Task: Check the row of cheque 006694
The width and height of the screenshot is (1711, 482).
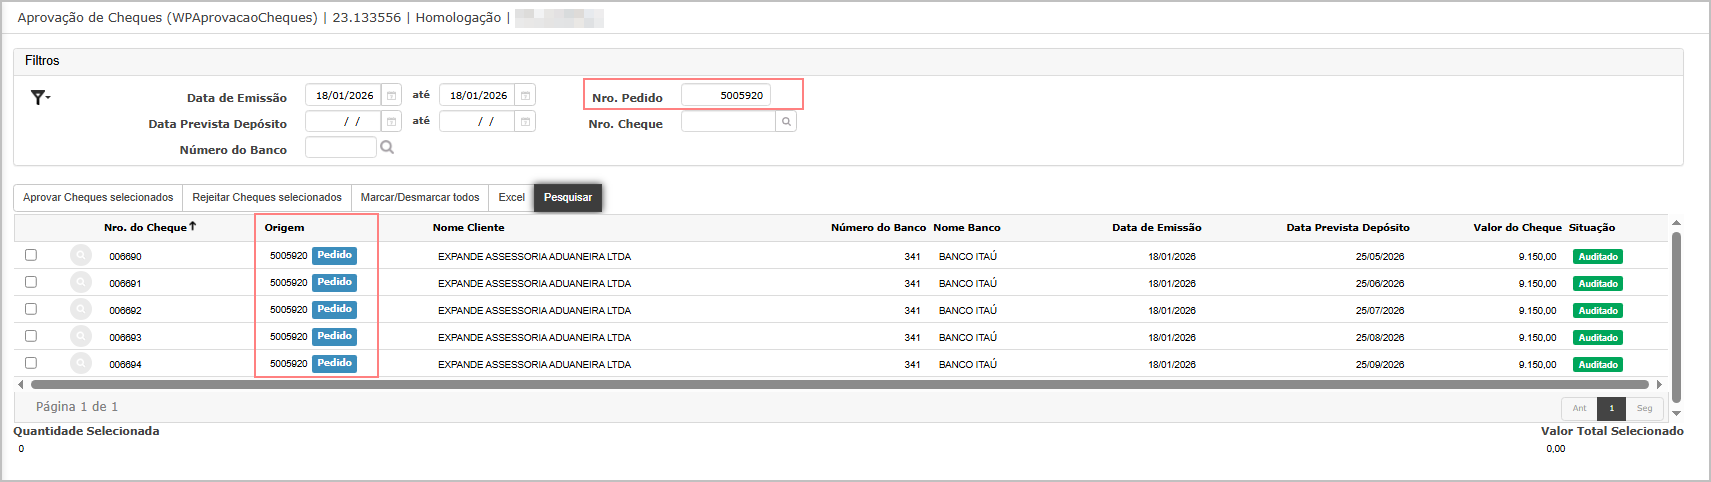Action: click(31, 363)
